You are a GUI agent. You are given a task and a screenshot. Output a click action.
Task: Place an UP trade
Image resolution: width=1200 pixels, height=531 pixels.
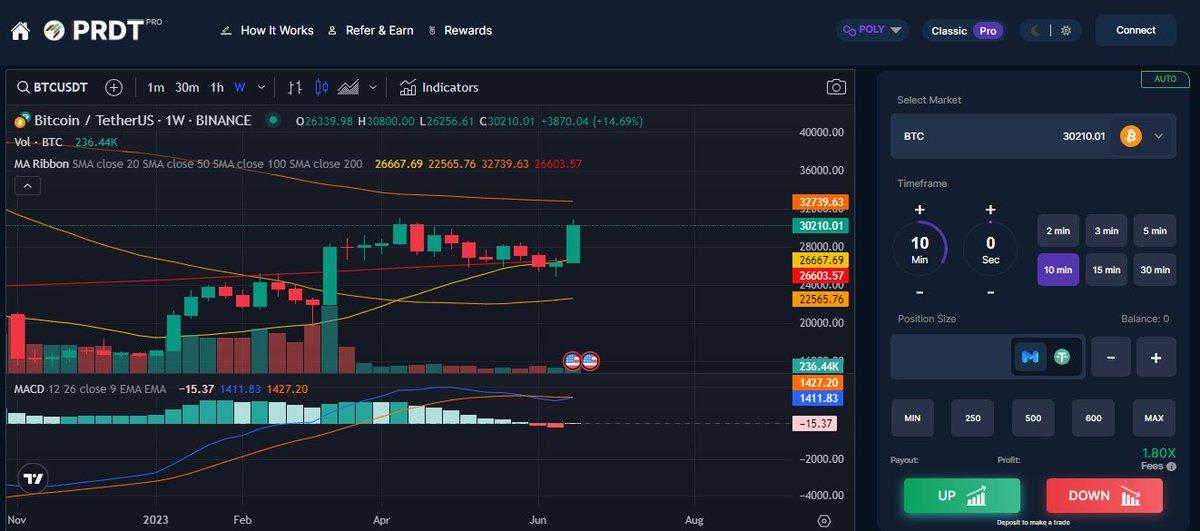point(962,495)
